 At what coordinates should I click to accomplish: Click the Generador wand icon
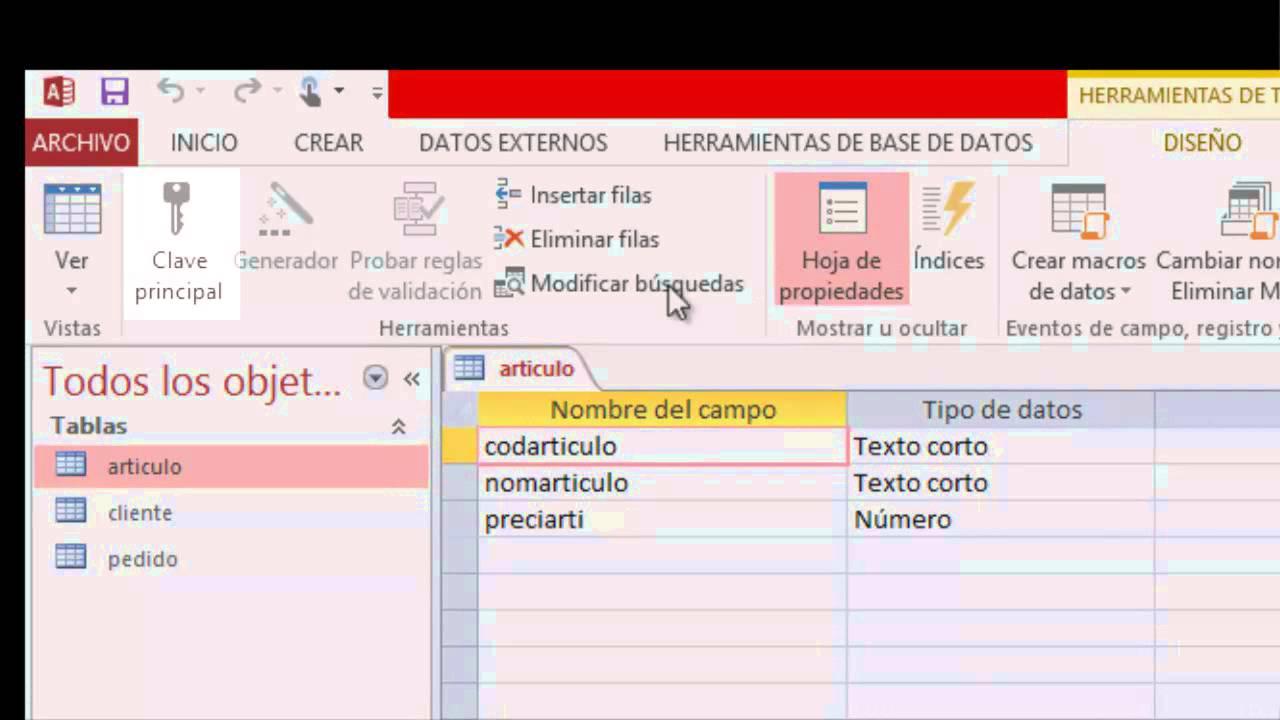point(286,209)
